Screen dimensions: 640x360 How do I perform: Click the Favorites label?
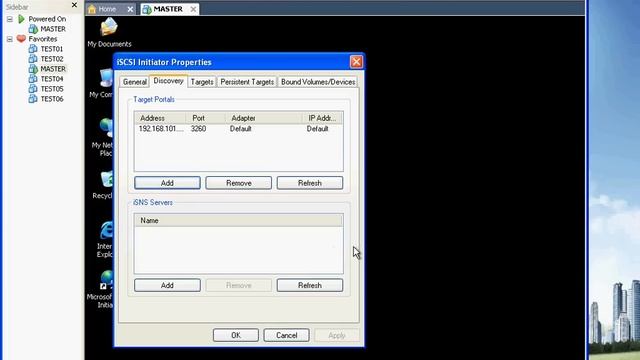pos(42,39)
